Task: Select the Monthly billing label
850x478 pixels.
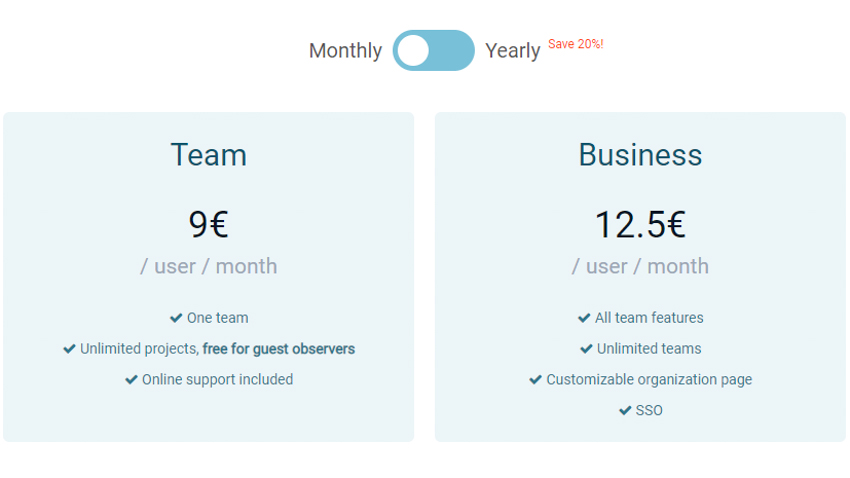Action: pyautogui.click(x=345, y=50)
